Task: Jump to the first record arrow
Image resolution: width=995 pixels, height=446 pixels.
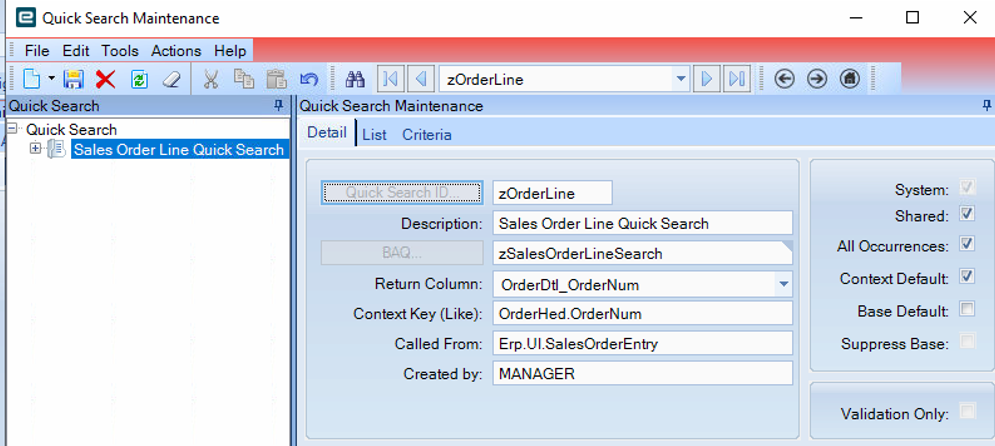Action: click(x=390, y=79)
